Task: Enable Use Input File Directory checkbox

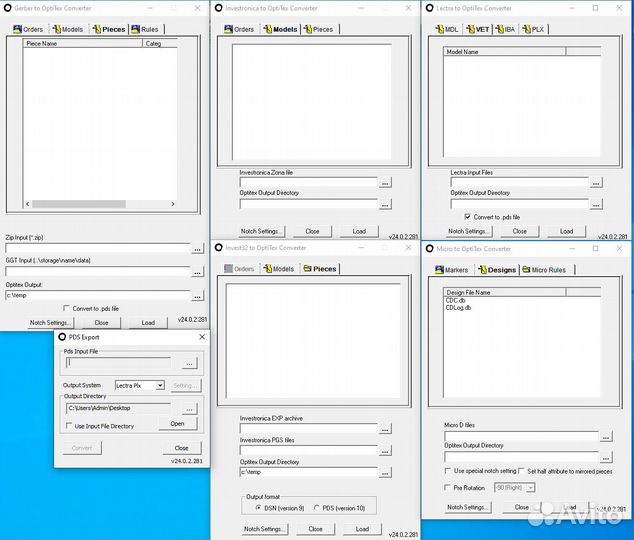Action: point(69,426)
